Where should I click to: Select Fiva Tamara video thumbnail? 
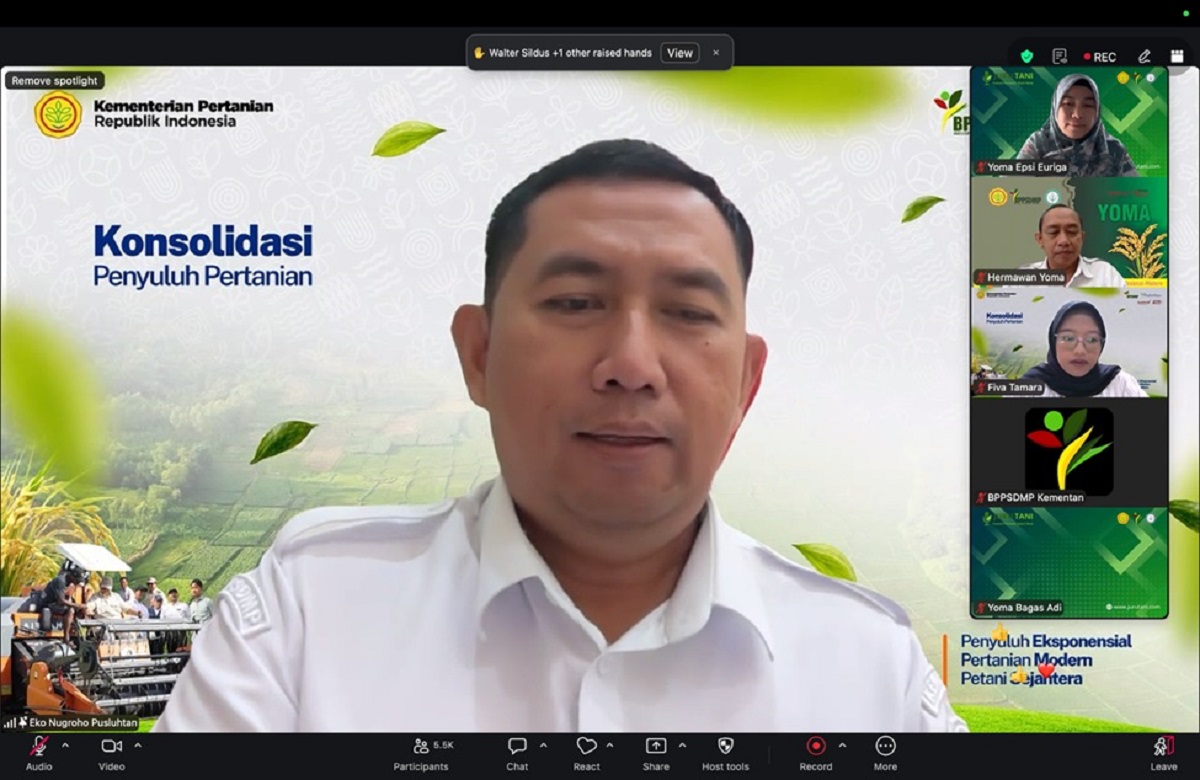(1069, 342)
